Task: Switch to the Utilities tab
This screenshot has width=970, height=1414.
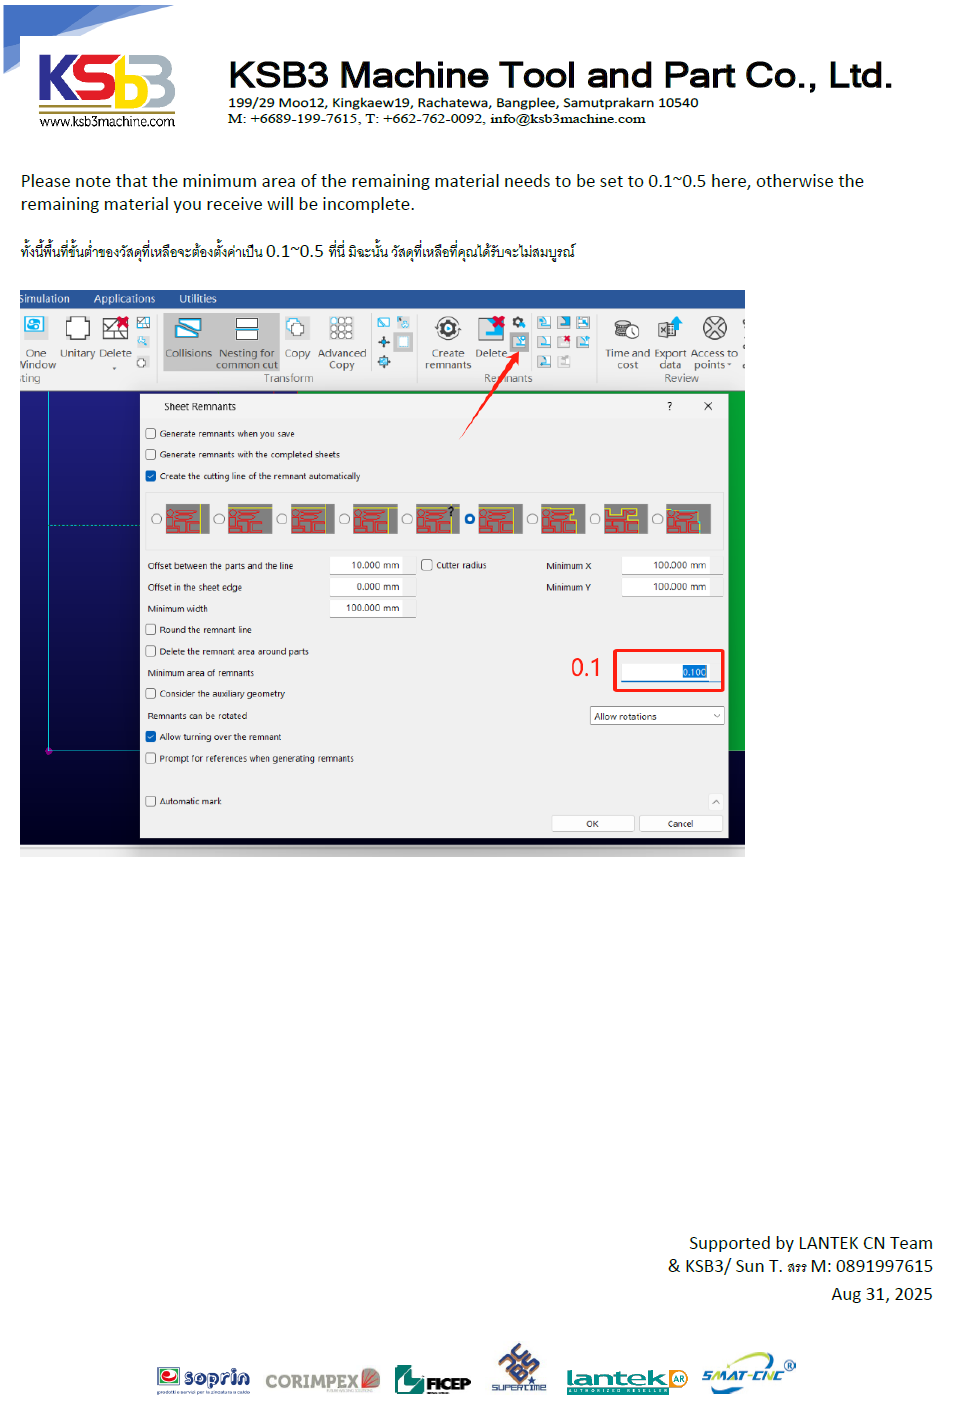Action: [197, 299]
